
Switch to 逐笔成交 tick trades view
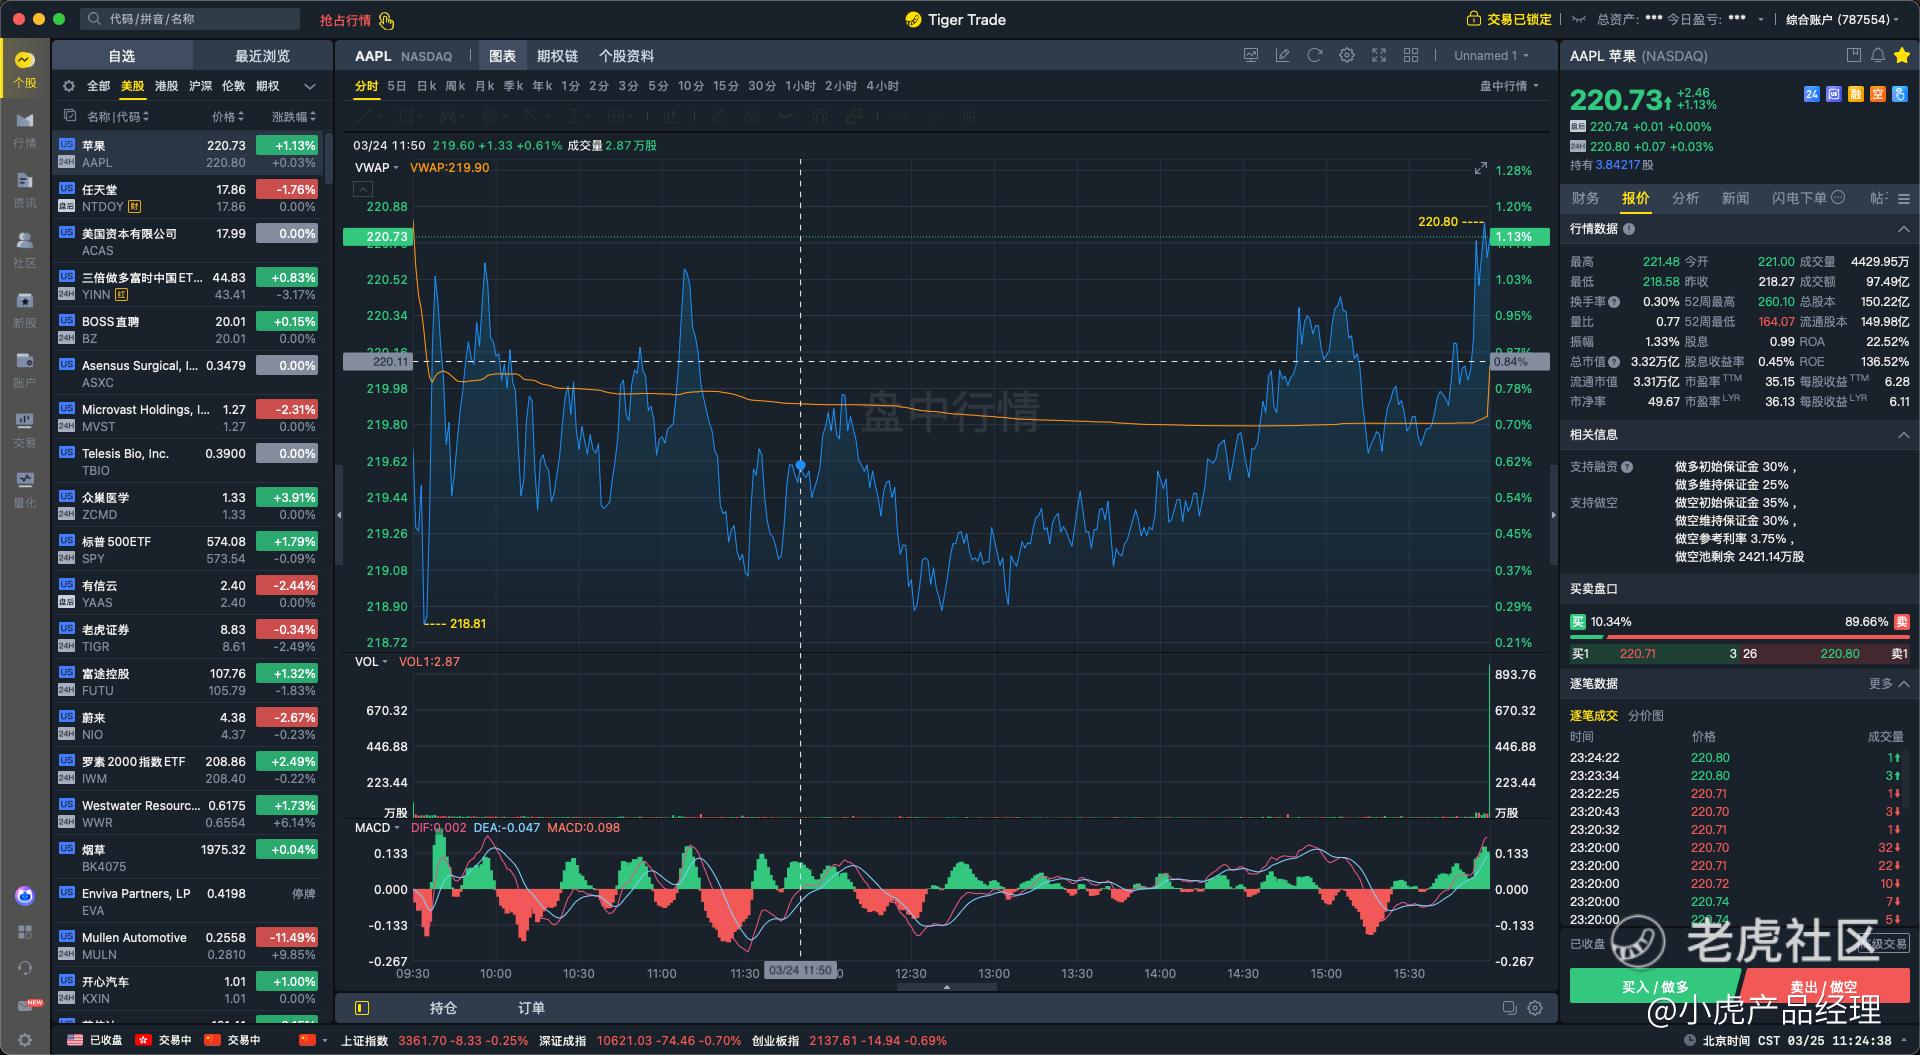(1593, 715)
